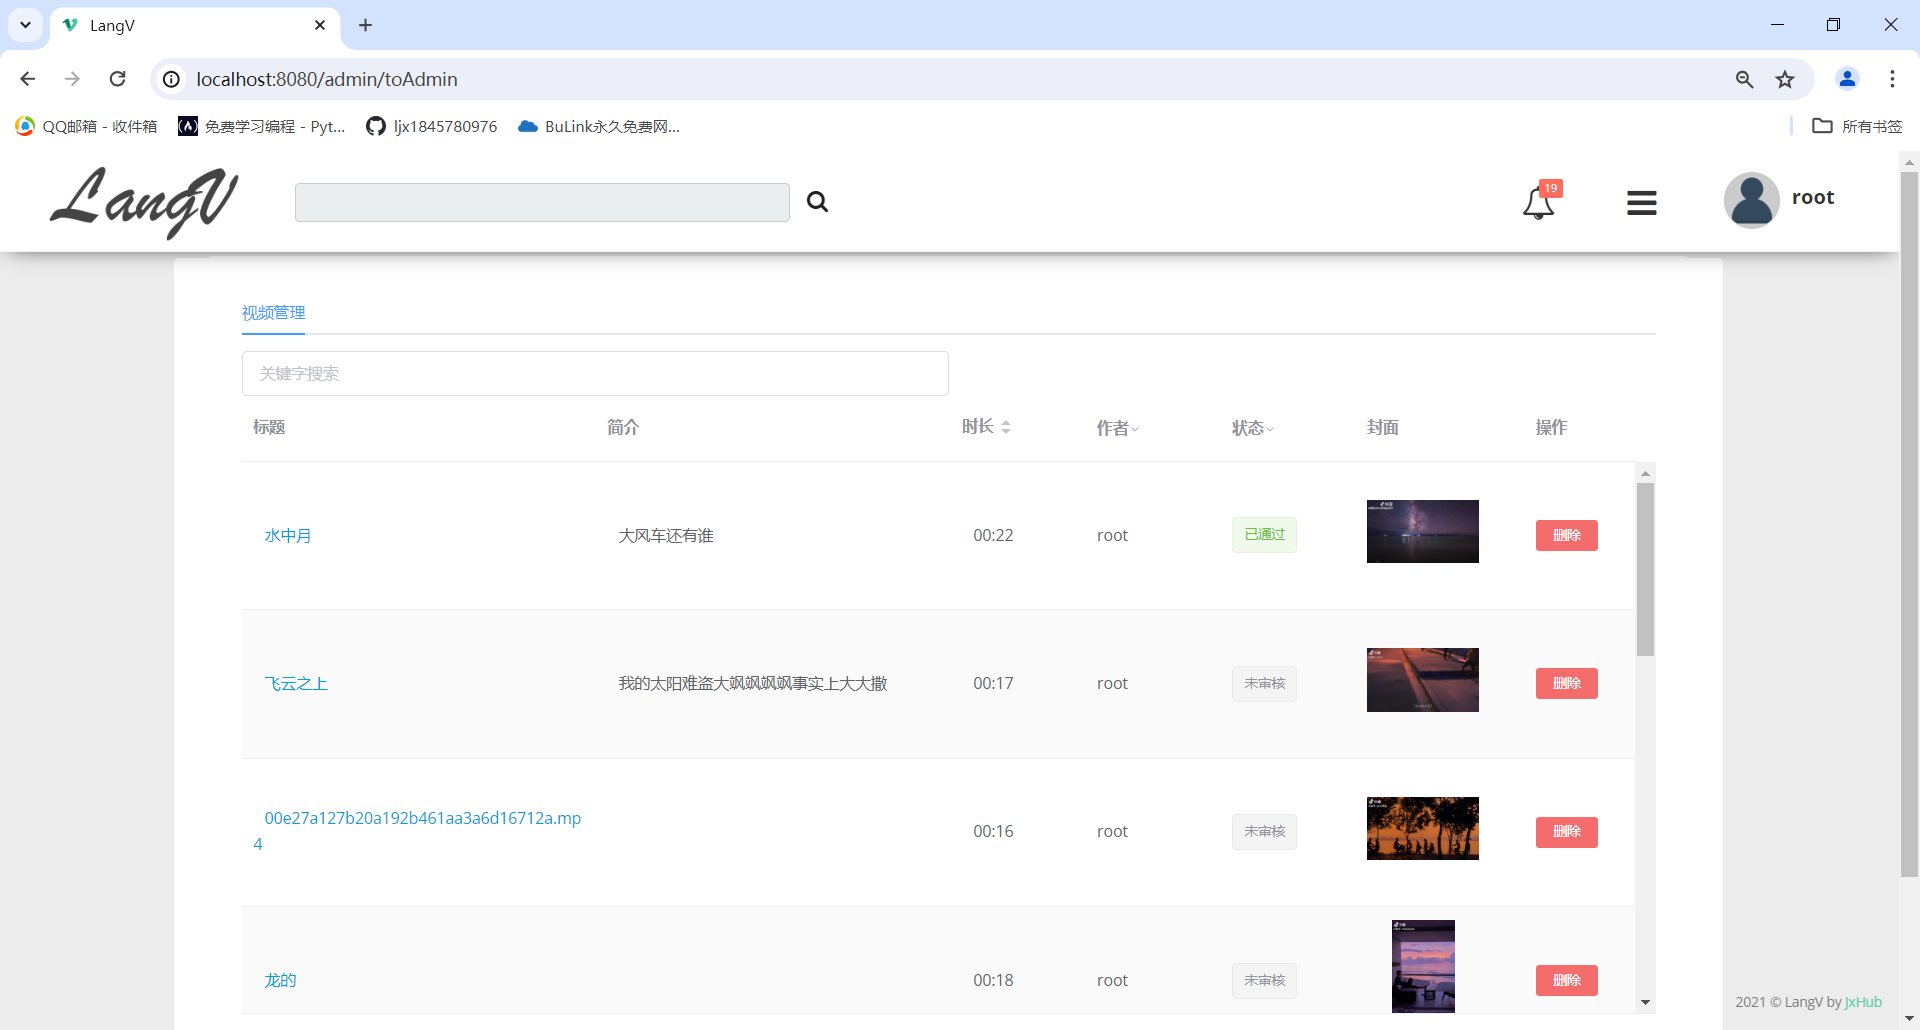Focus the header search box
Image resolution: width=1920 pixels, height=1030 pixels.
(542, 202)
